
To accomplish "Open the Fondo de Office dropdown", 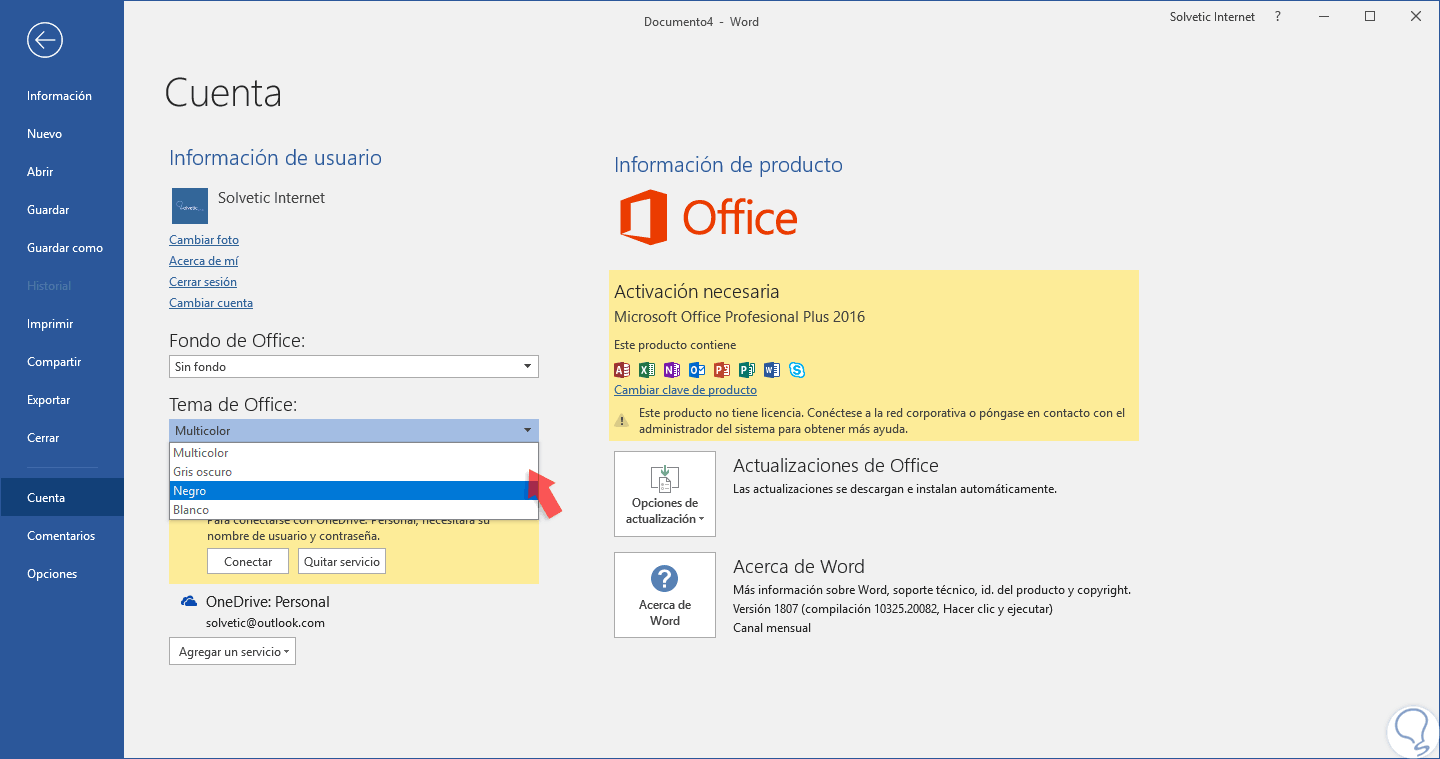I will tap(354, 367).
